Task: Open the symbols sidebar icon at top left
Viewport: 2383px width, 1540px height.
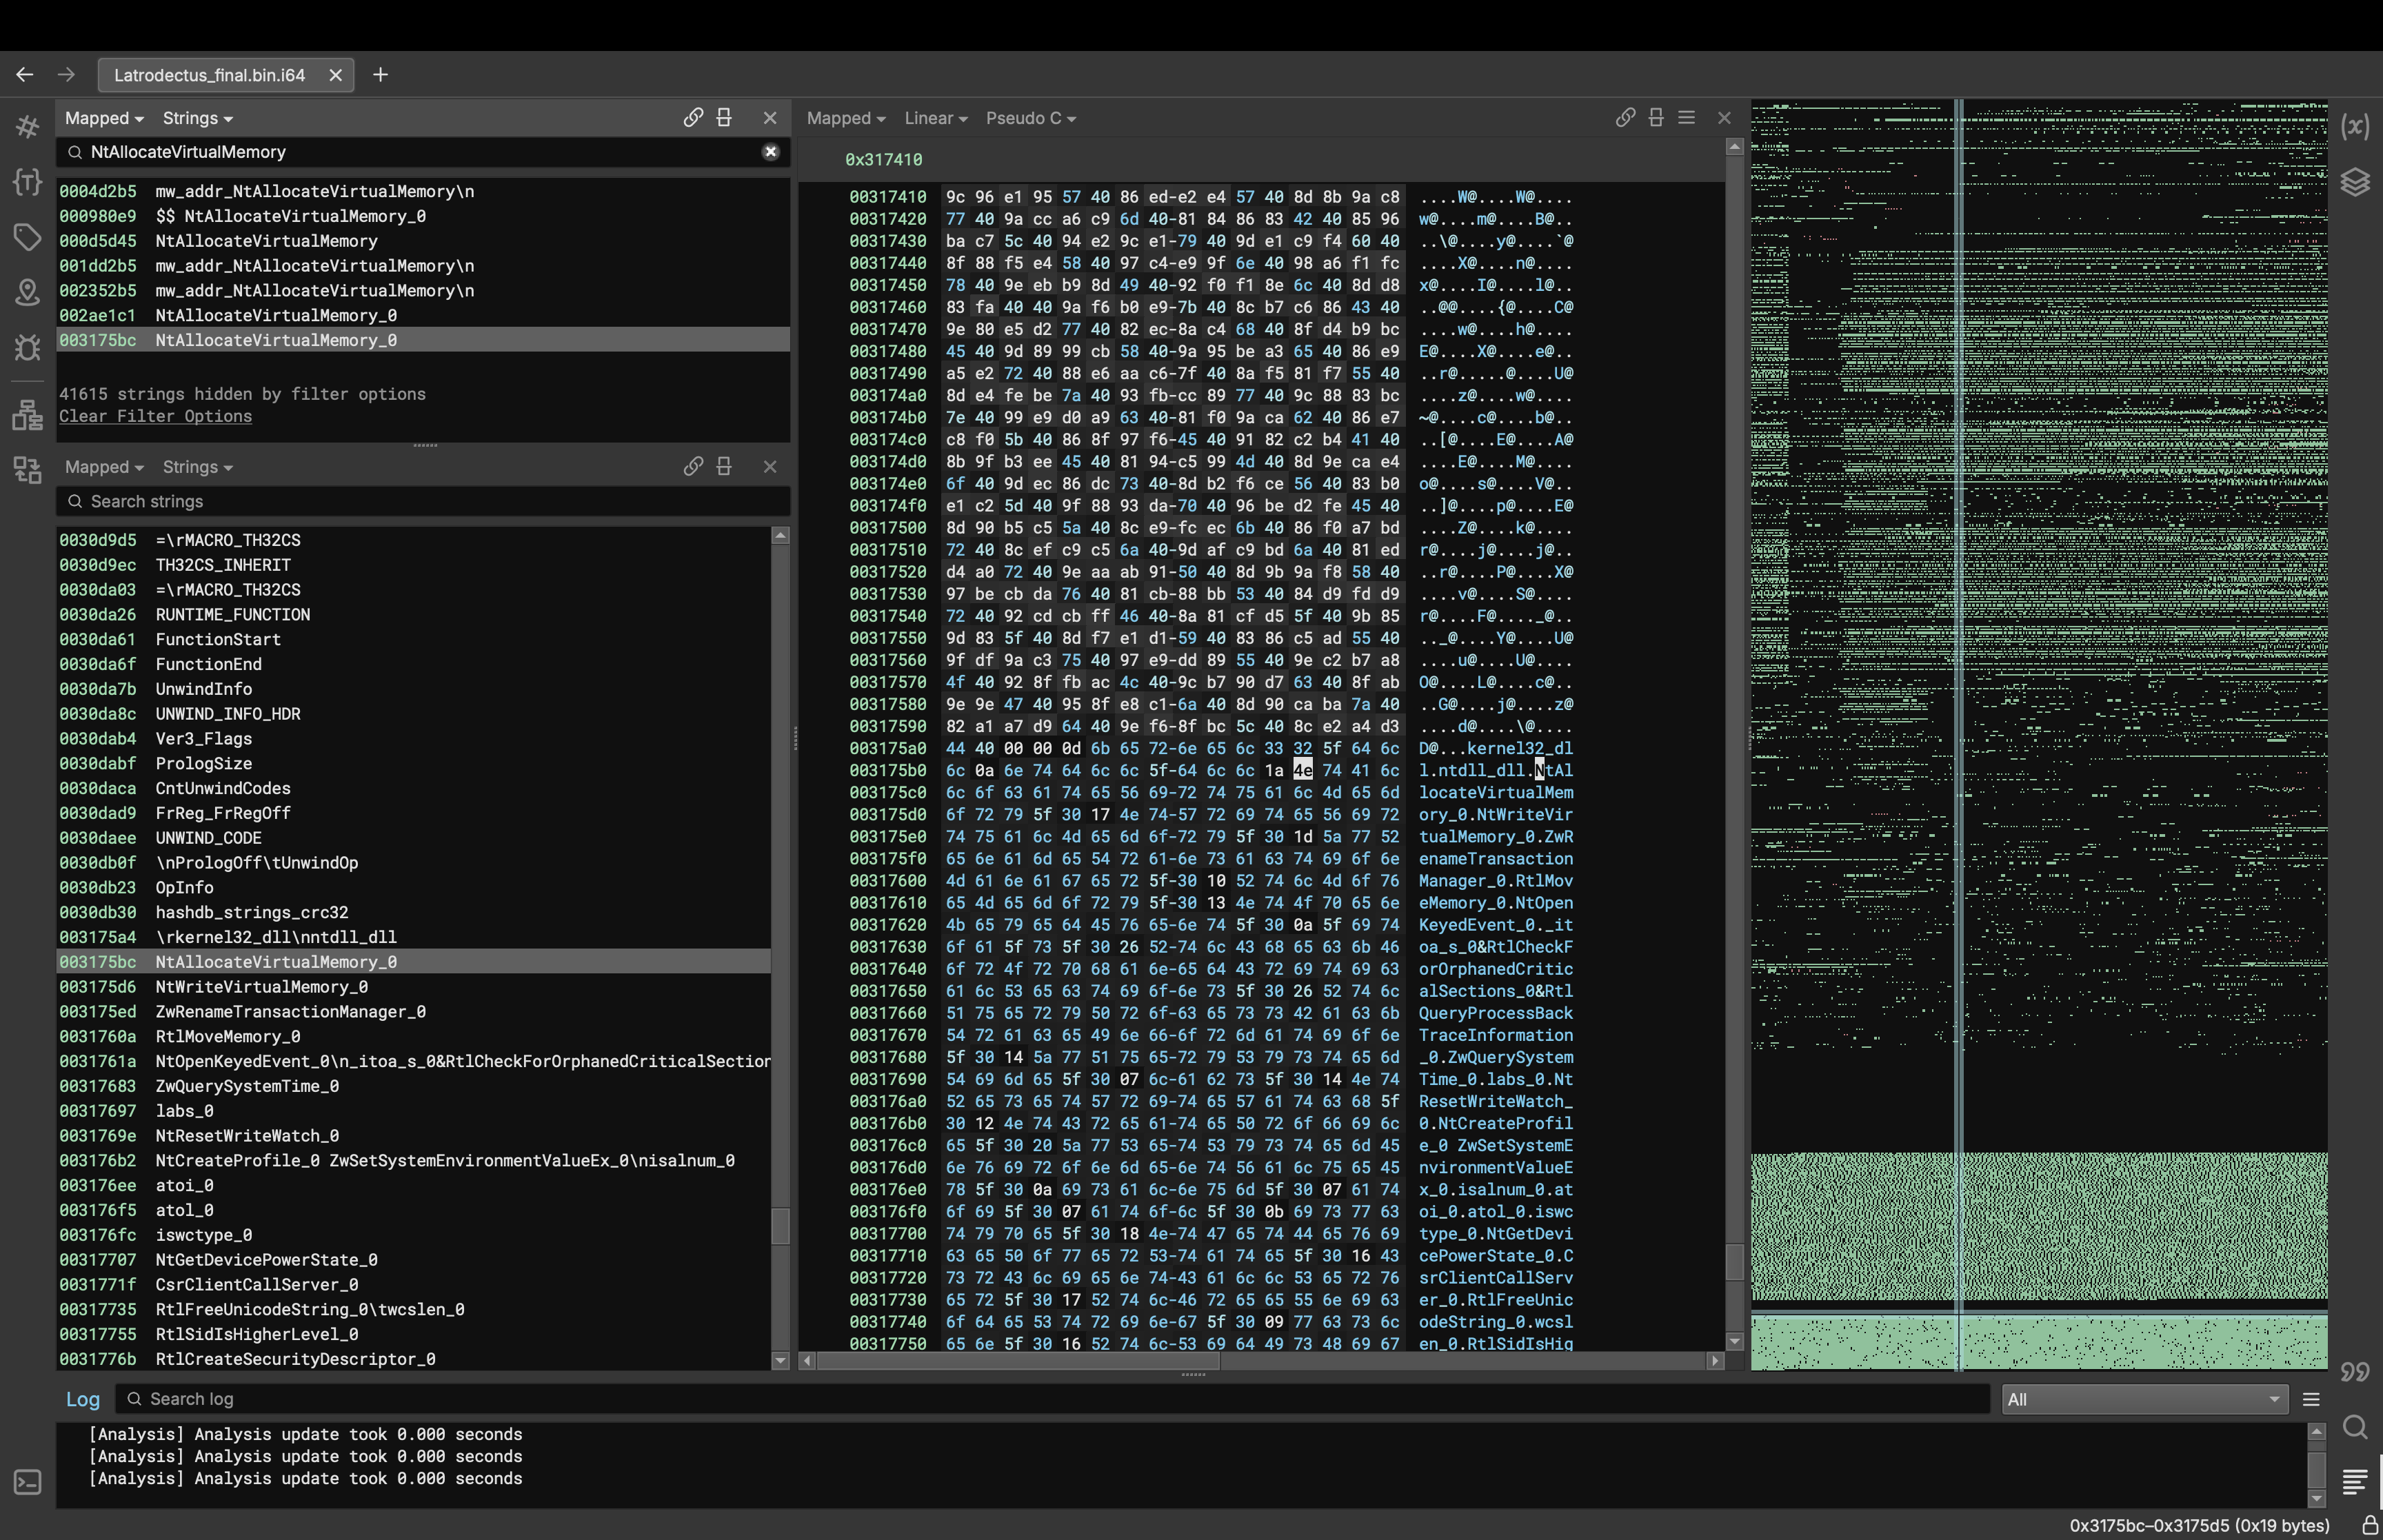Action: coord(27,127)
